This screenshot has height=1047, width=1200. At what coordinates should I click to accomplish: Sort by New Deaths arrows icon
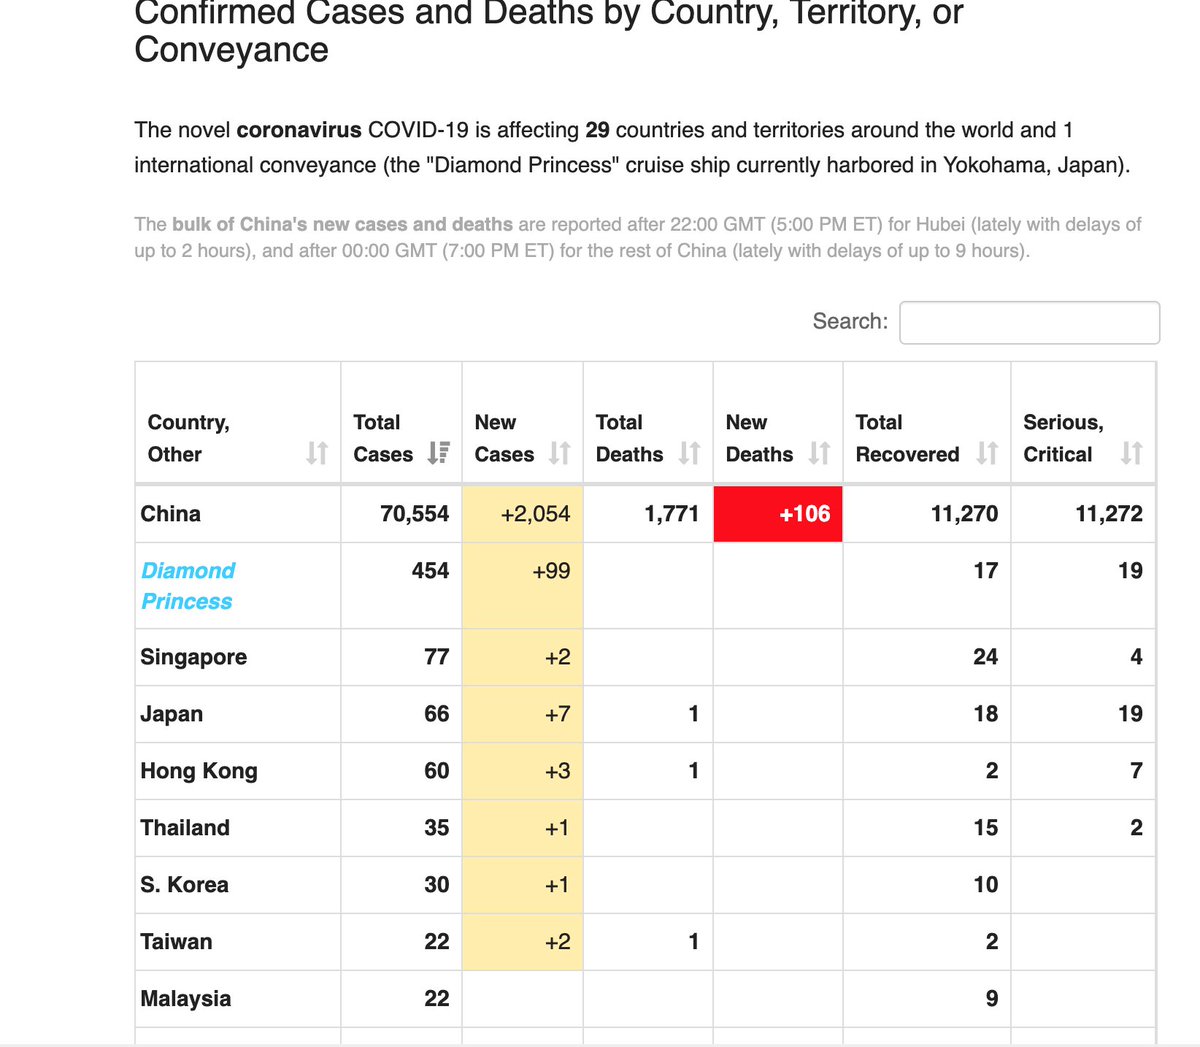click(819, 454)
